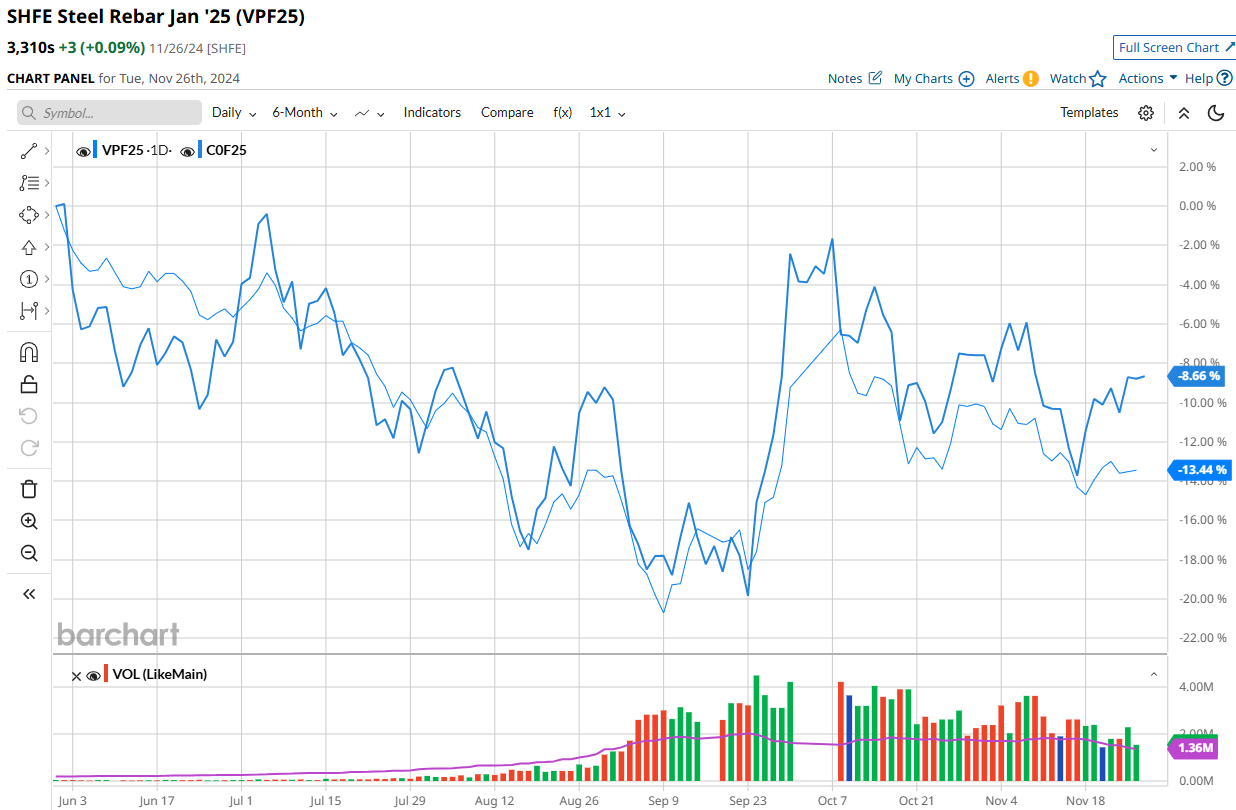
Task: Delete drawings with the trash icon
Action: coord(28,489)
